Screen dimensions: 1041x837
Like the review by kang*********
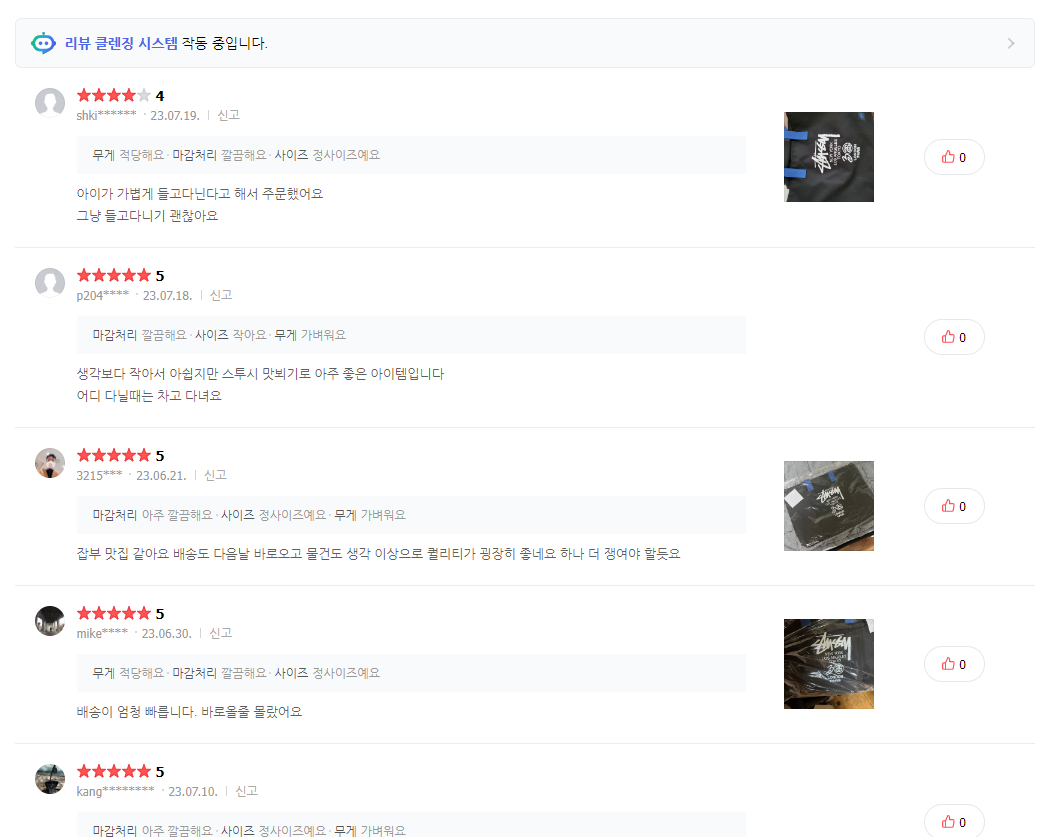[954, 822]
